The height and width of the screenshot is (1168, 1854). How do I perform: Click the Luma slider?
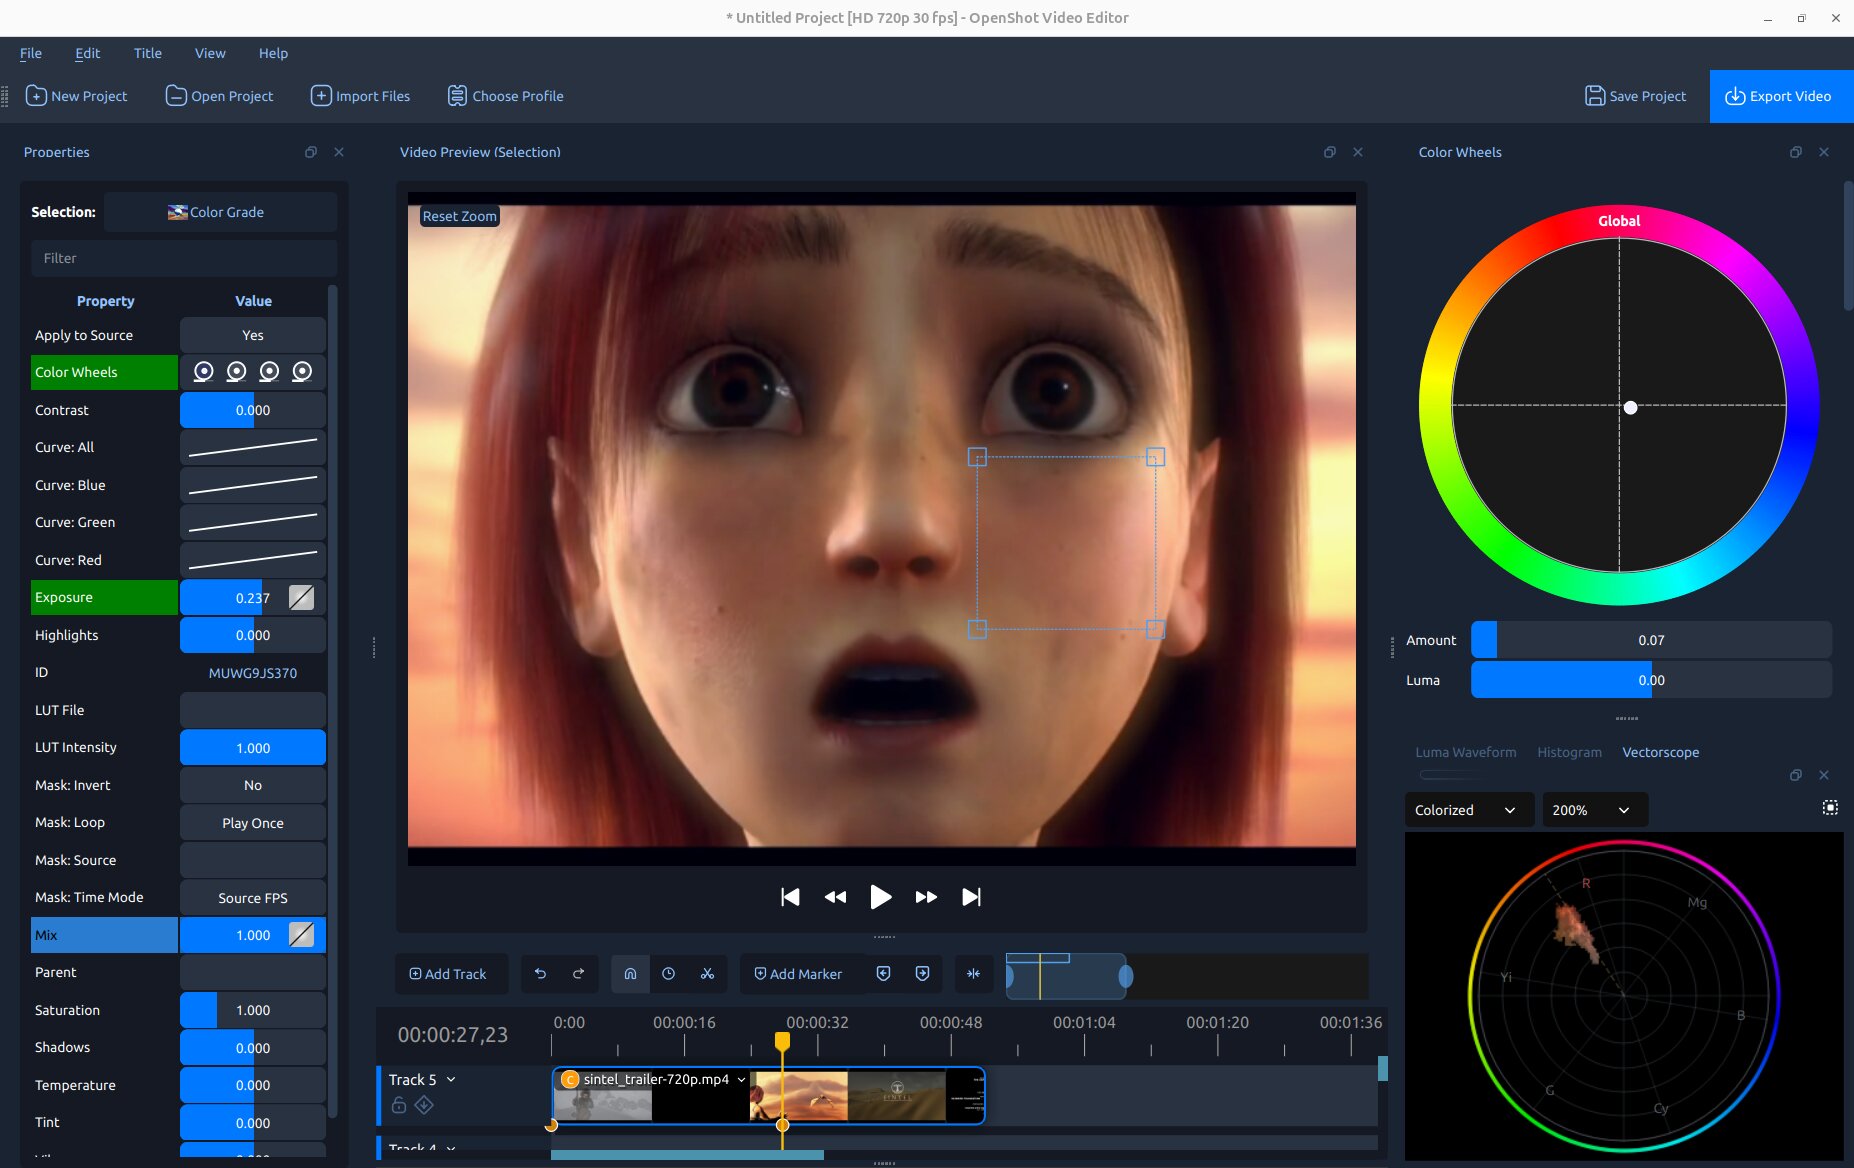[x=1651, y=680]
